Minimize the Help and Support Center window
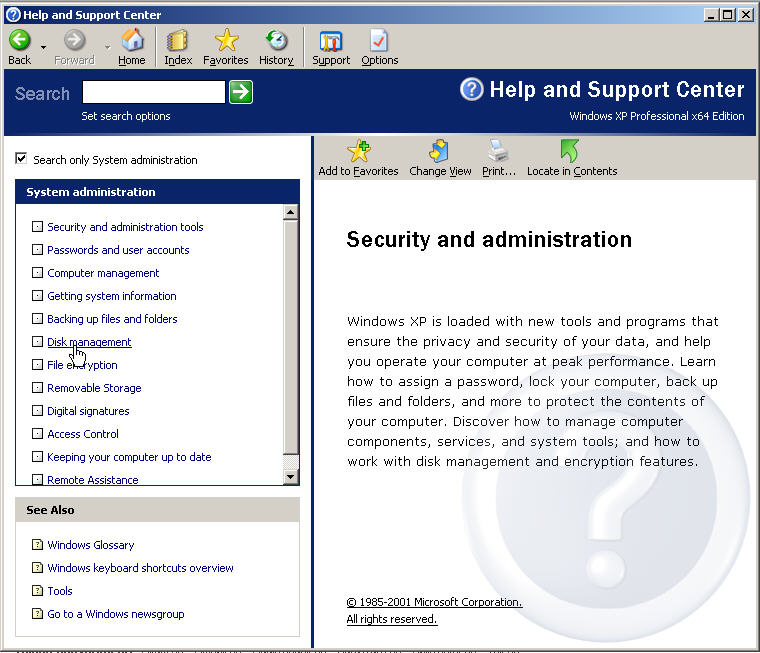This screenshot has width=760, height=653. (711, 15)
